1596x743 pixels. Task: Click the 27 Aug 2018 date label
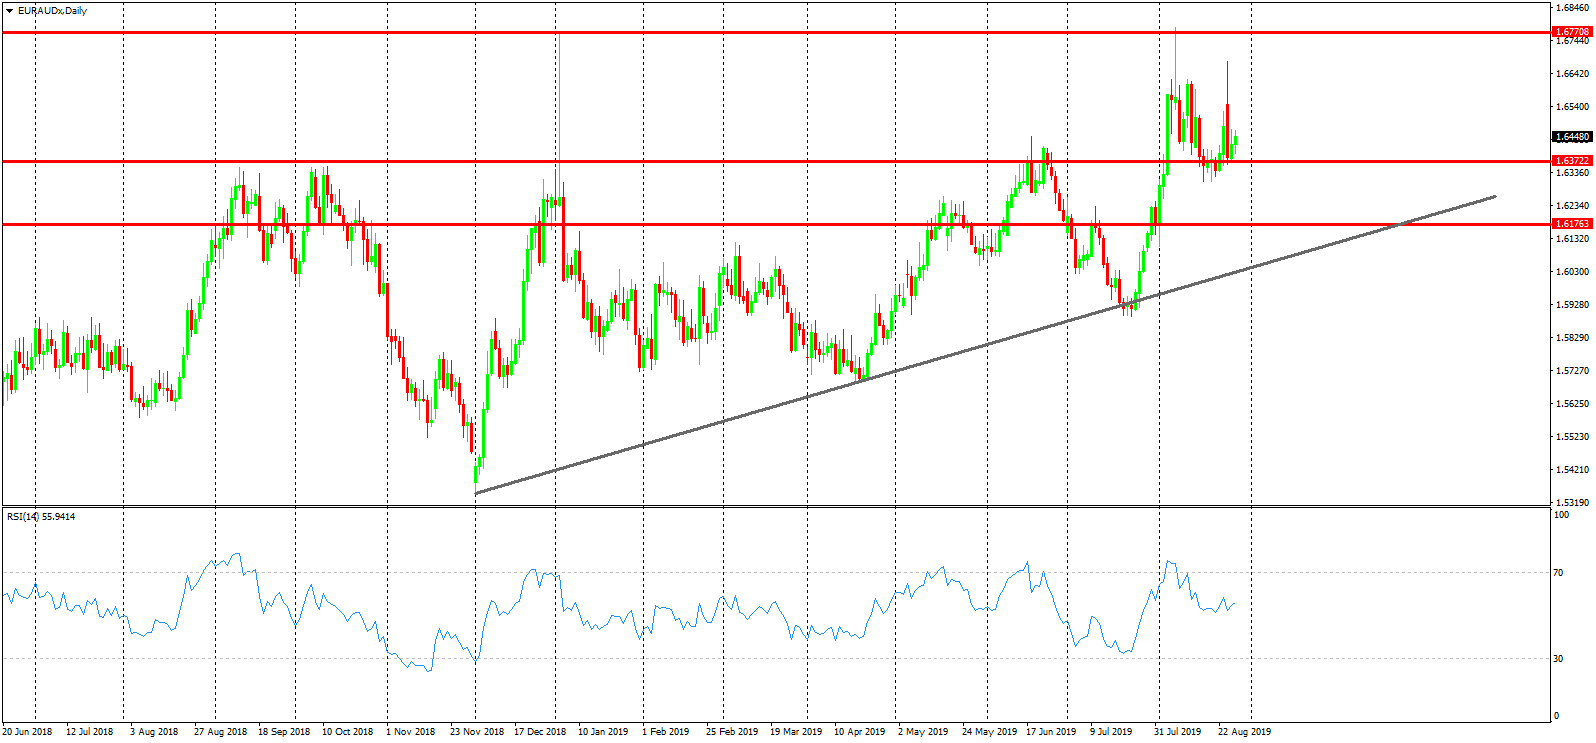tap(220, 731)
